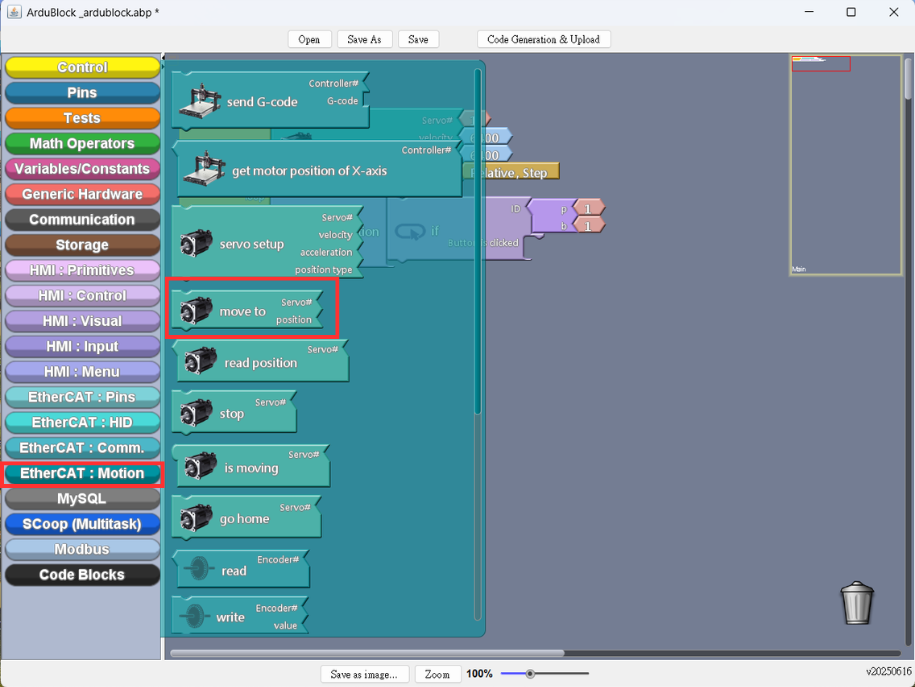Click the trash can icon on canvas

click(857, 603)
